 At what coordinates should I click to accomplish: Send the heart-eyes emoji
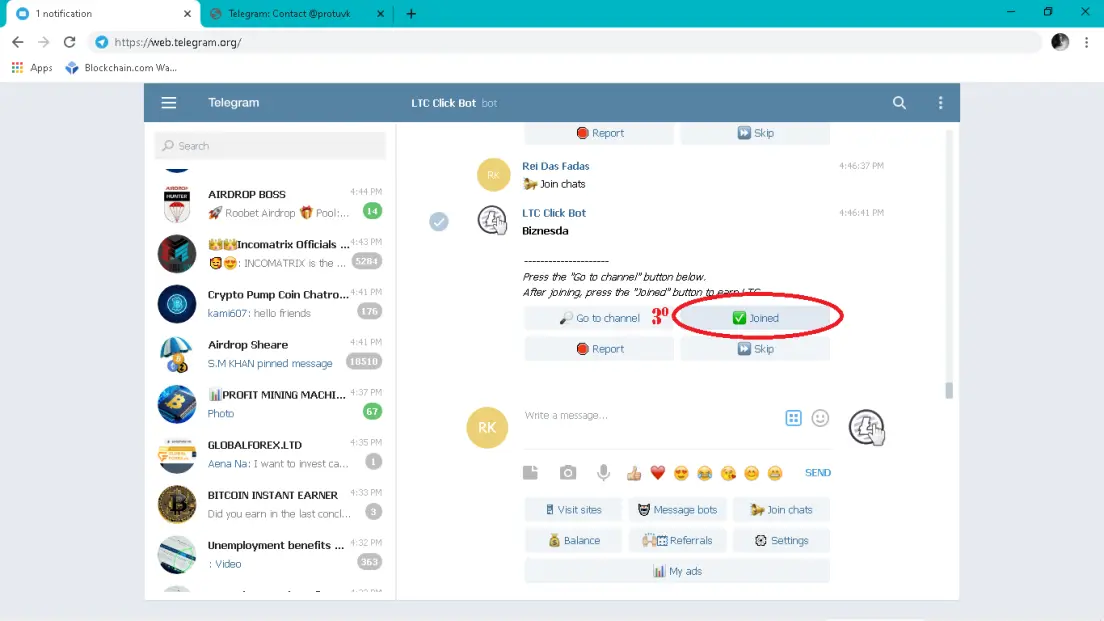click(681, 473)
